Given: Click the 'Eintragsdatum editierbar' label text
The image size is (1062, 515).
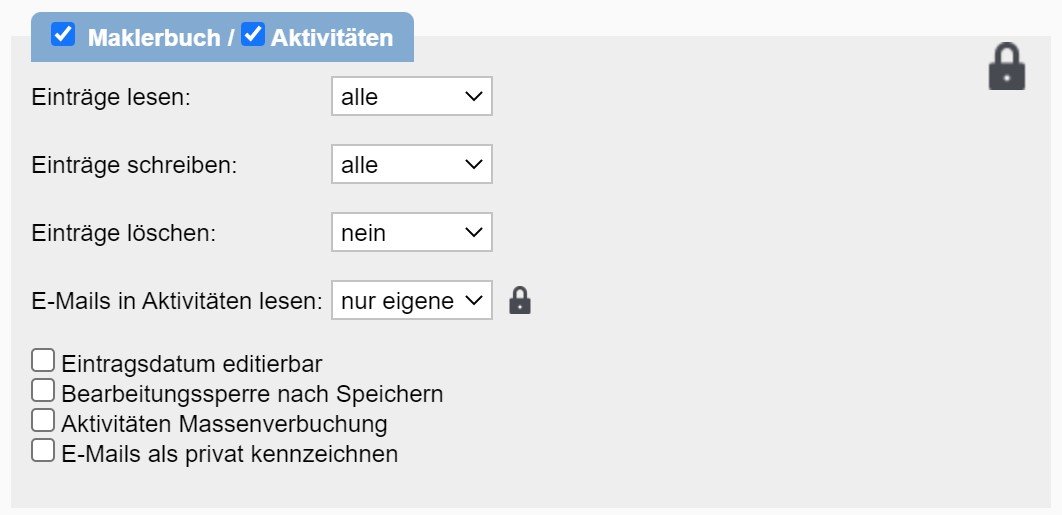Looking at the screenshot, I should [192, 363].
